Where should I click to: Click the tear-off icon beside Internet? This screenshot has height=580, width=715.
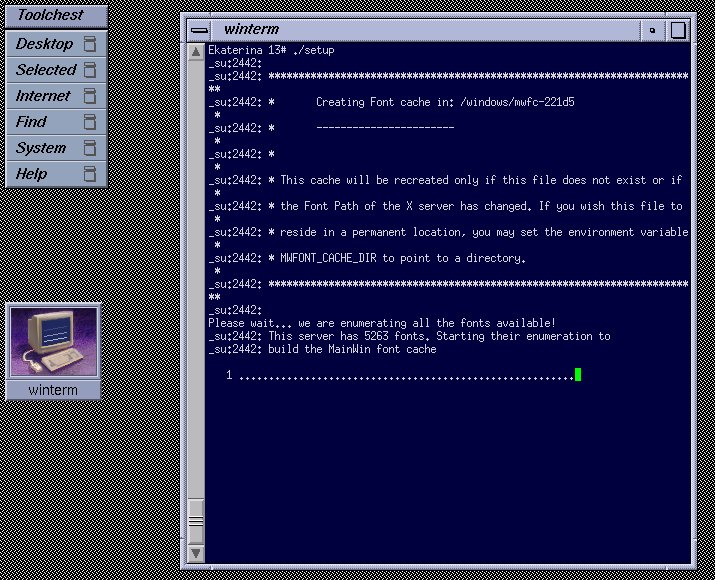[91, 96]
